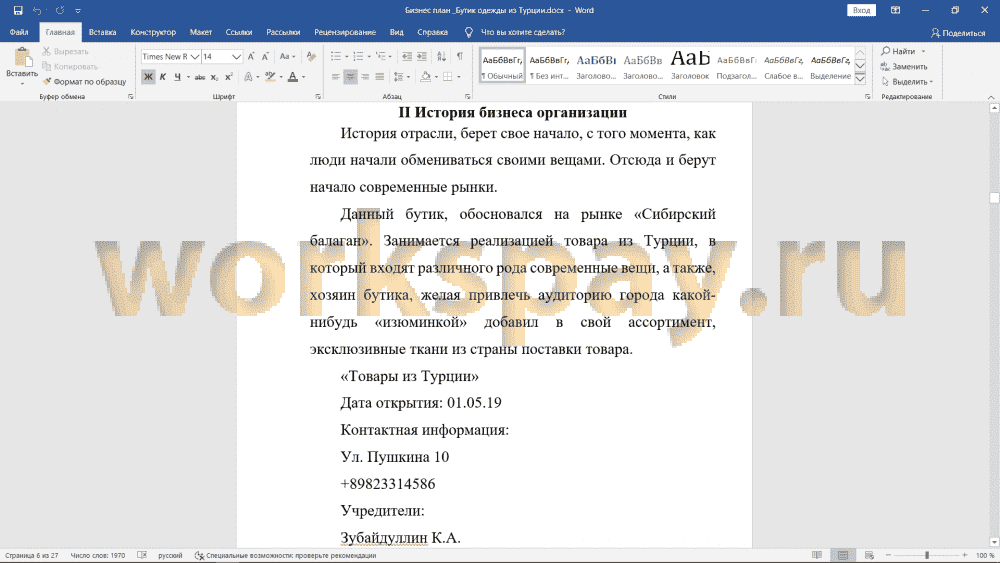Toggle italic (К) formatting
This screenshot has width=1000, height=563.
point(163,77)
